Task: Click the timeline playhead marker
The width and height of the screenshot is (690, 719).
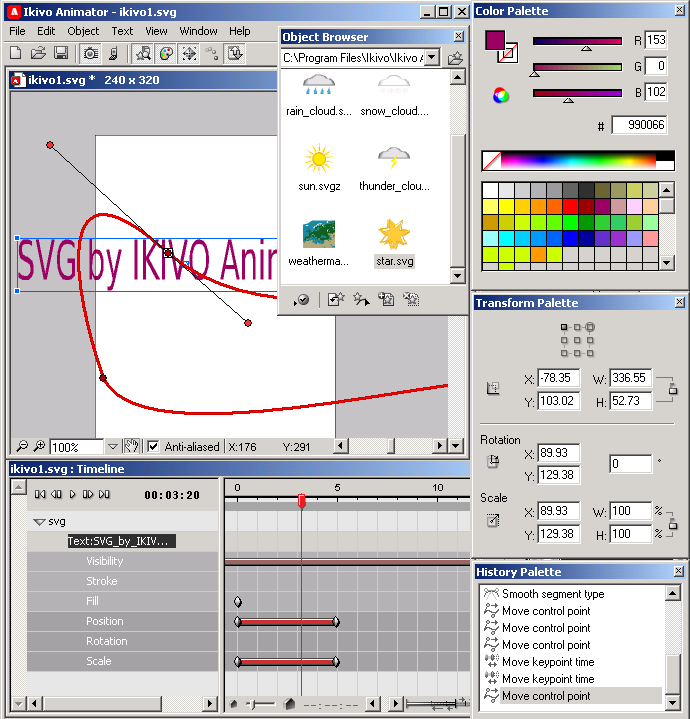Action: [301, 501]
